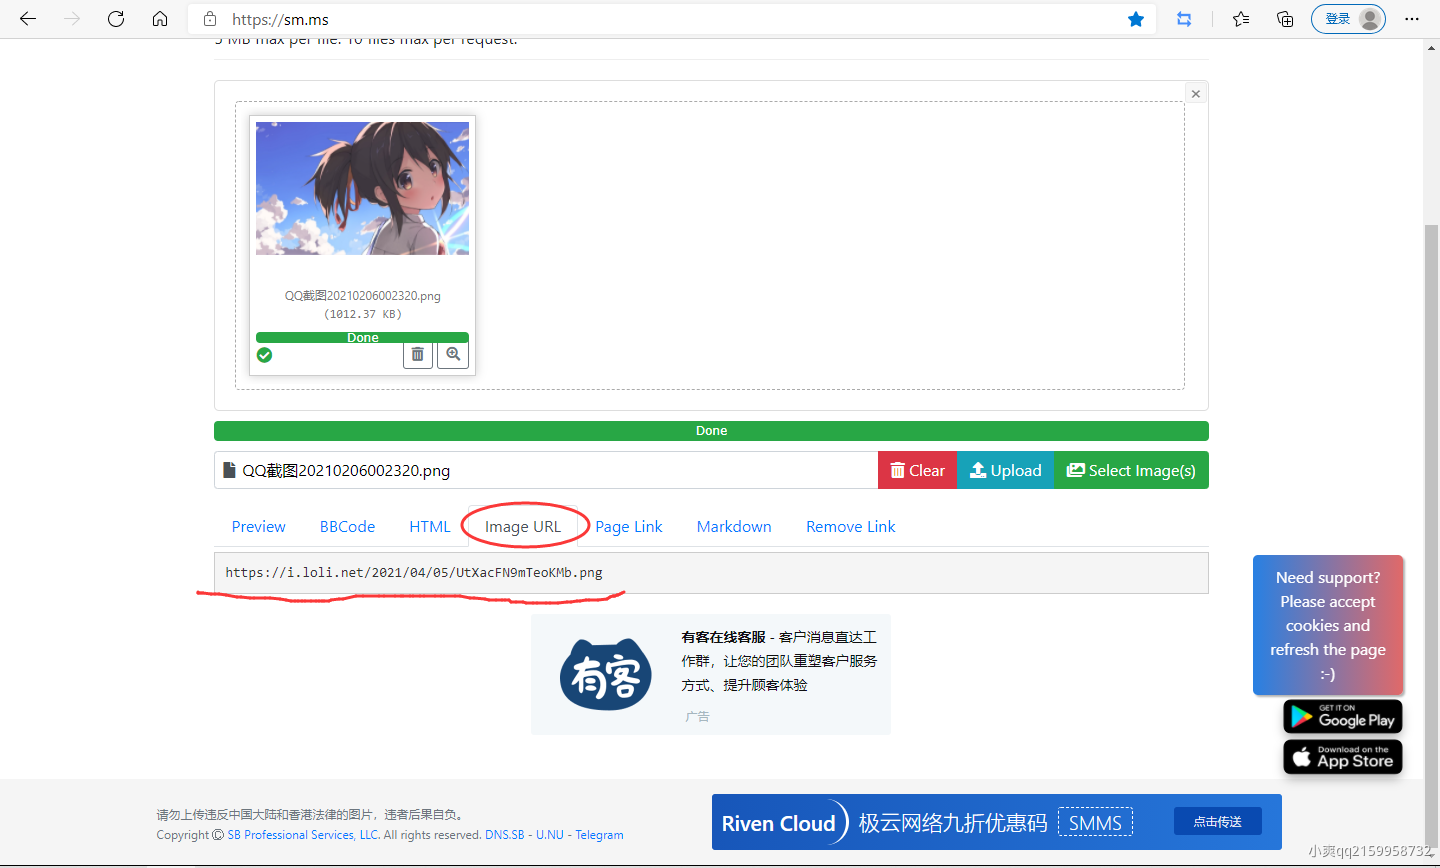Click the 有客 advertisement logo
Image resolution: width=1440 pixels, height=868 pixels.
[x=606, y=675]
